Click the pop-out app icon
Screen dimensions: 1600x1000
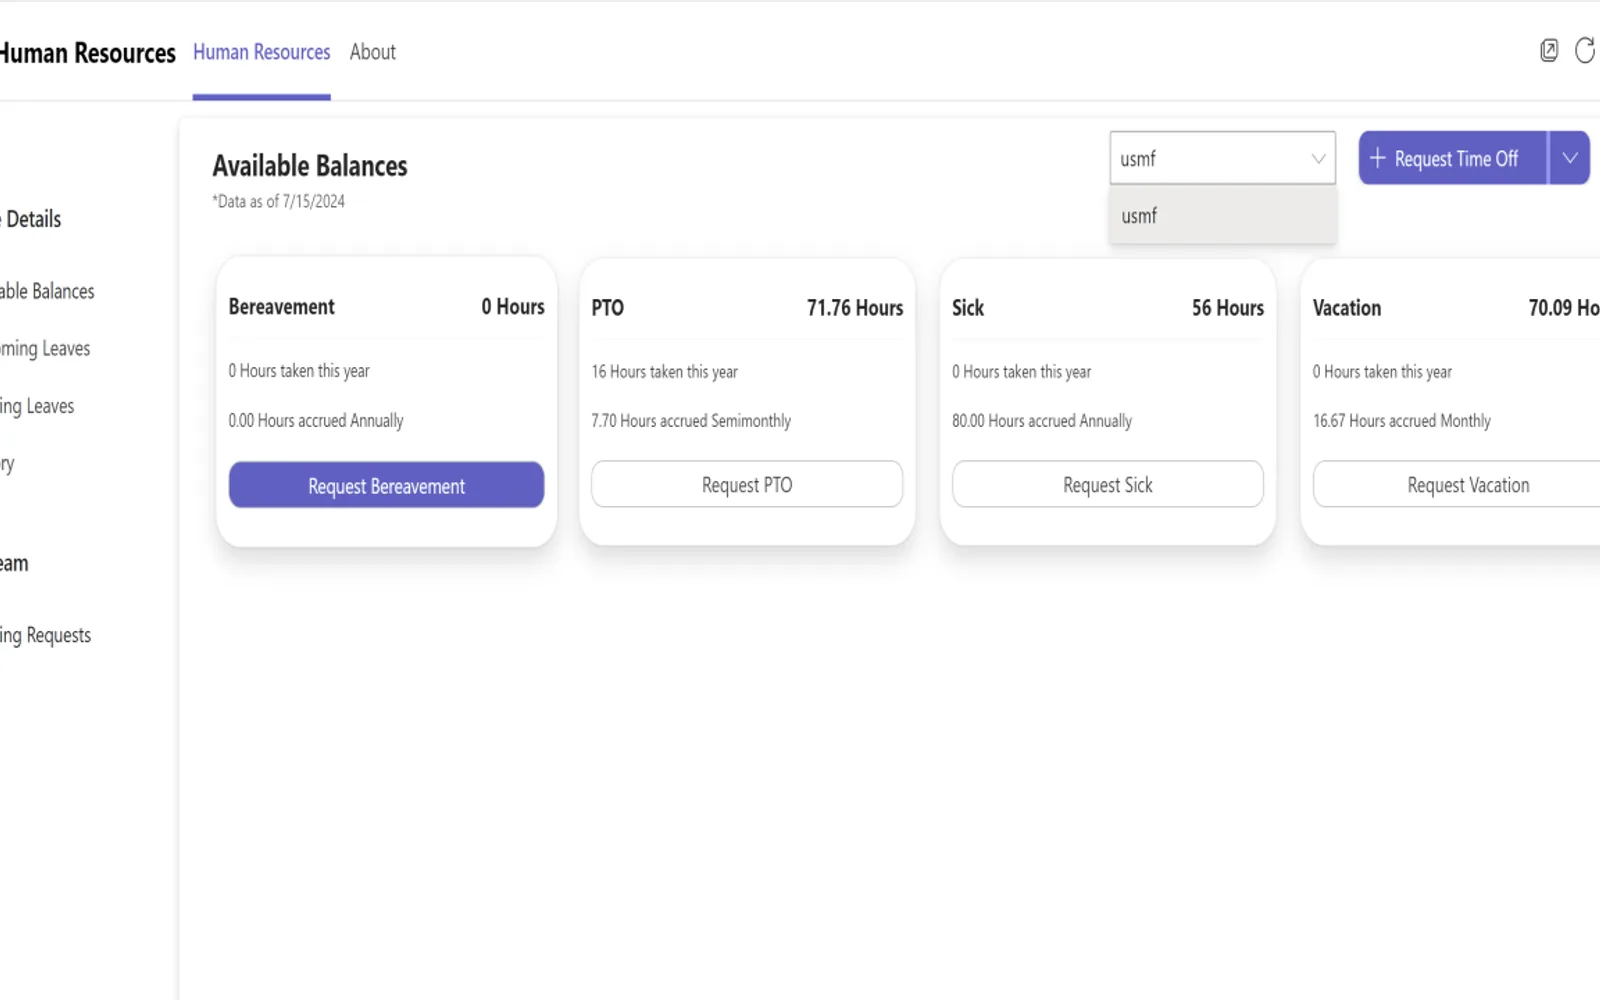tap(1549, 51)
